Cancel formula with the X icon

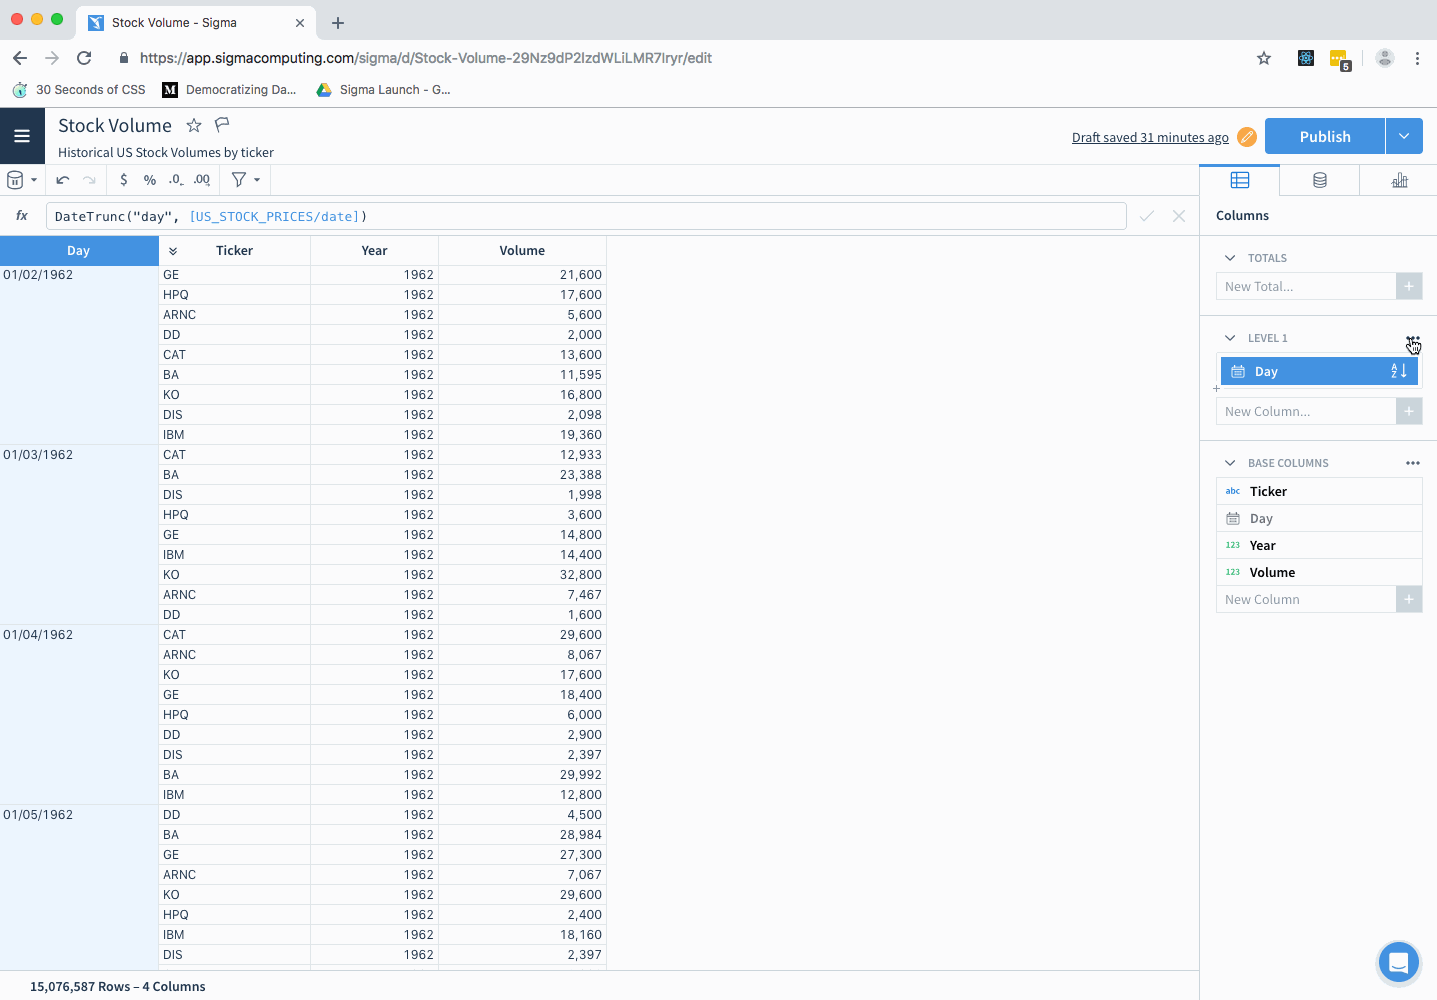(x=1179, y=216)
